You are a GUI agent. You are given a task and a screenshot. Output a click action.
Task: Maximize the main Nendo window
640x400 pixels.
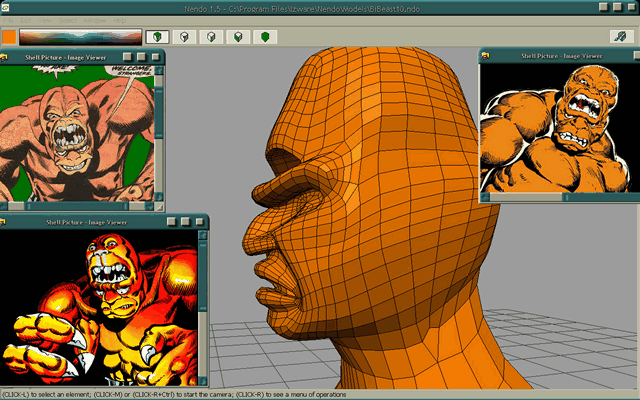618,7
